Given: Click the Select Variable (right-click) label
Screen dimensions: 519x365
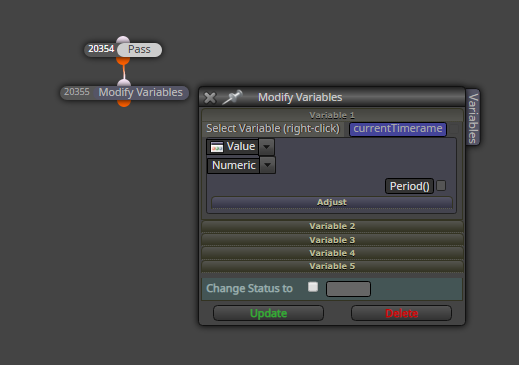Looking at the screenshot, I should click(x=273, y=128).
